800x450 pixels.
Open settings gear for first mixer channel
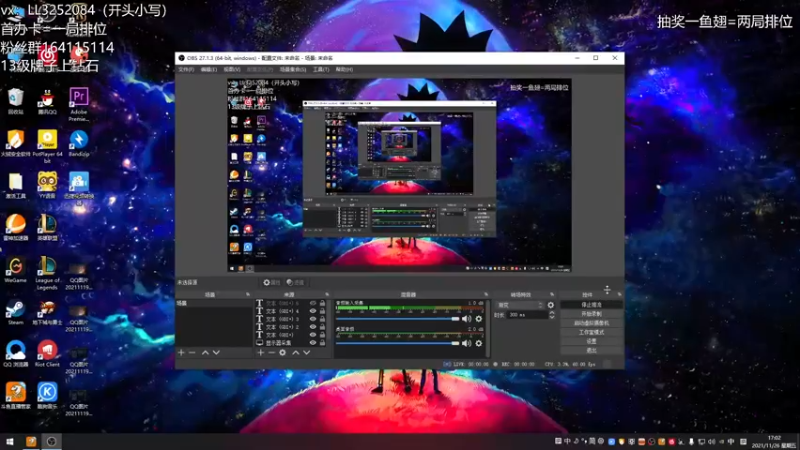pyautogui.click(x=479, y=319)
